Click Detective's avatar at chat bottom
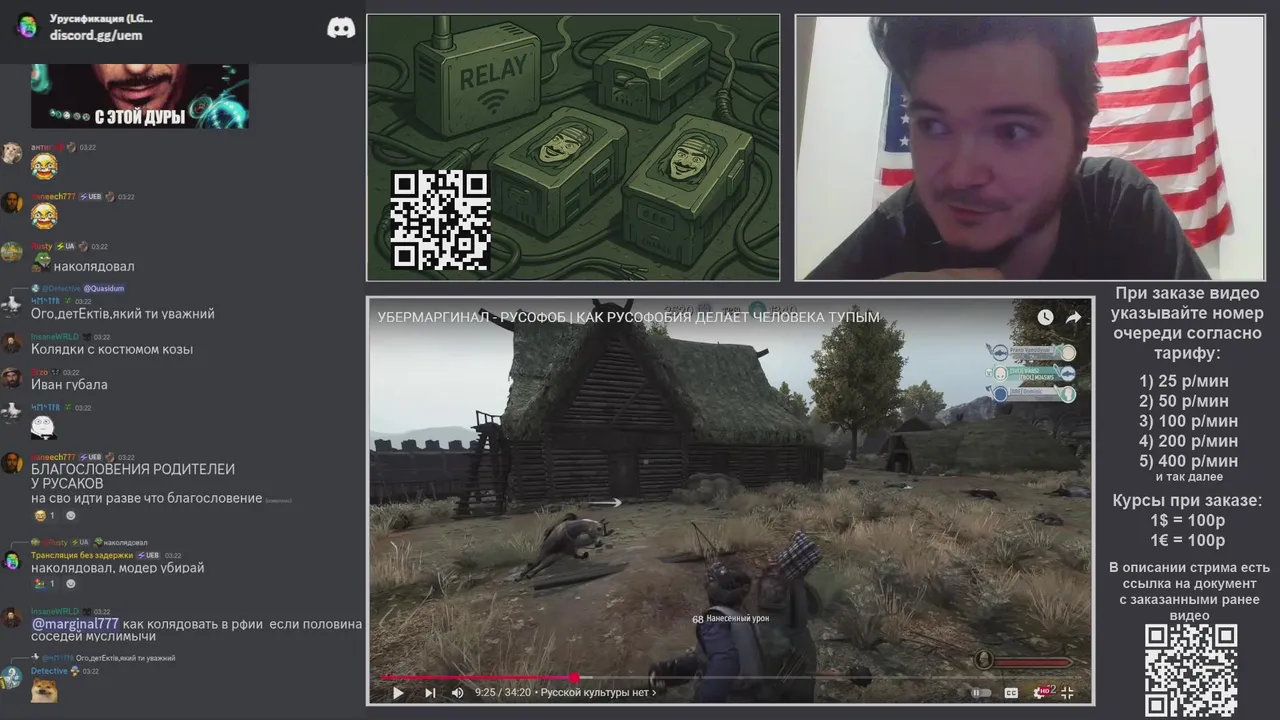 [x=12, y=677]
